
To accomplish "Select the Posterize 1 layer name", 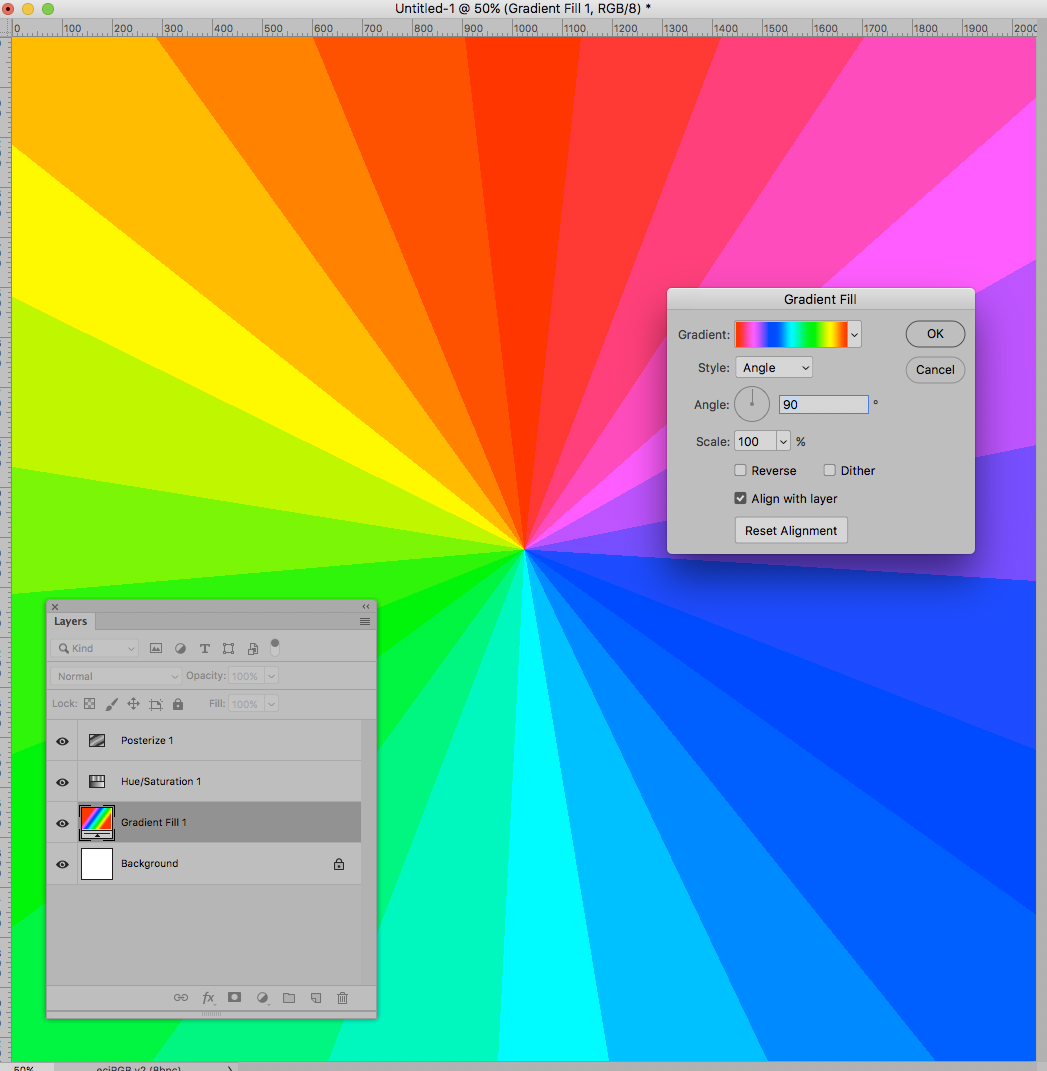I will 147,740.
